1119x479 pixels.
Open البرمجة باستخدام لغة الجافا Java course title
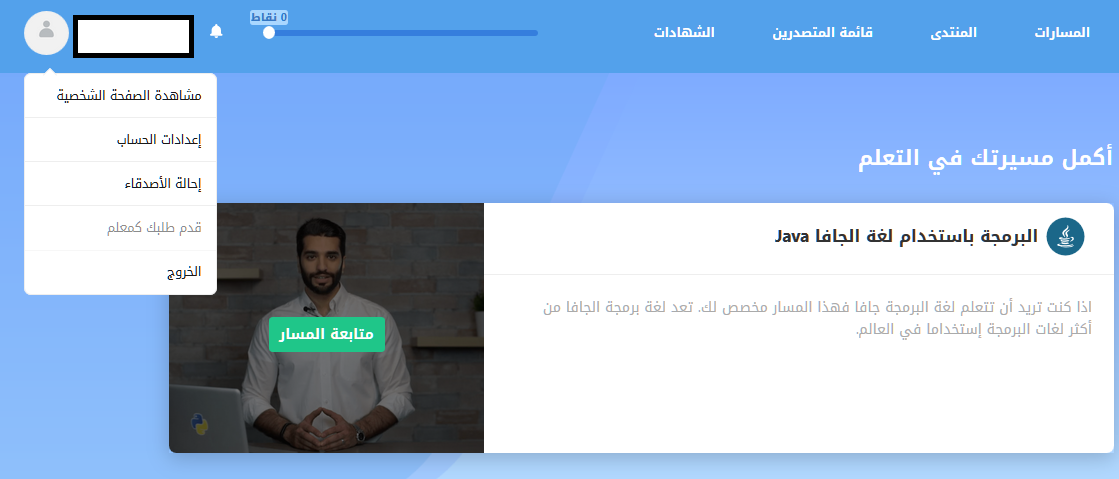pos(906,237)
